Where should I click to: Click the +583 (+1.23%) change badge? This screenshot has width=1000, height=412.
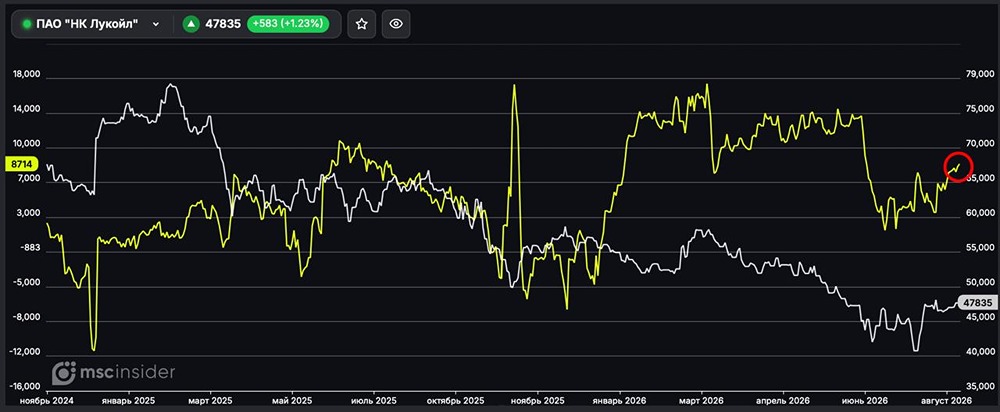pyautogui.click(x=288, y=24)
